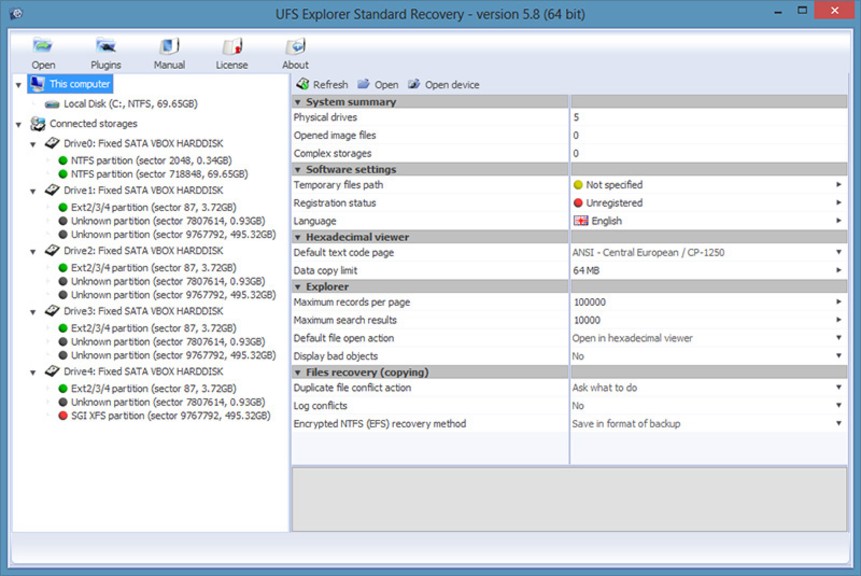Click the Language English setting value
The image size is (861, 576).
[606, 221]
